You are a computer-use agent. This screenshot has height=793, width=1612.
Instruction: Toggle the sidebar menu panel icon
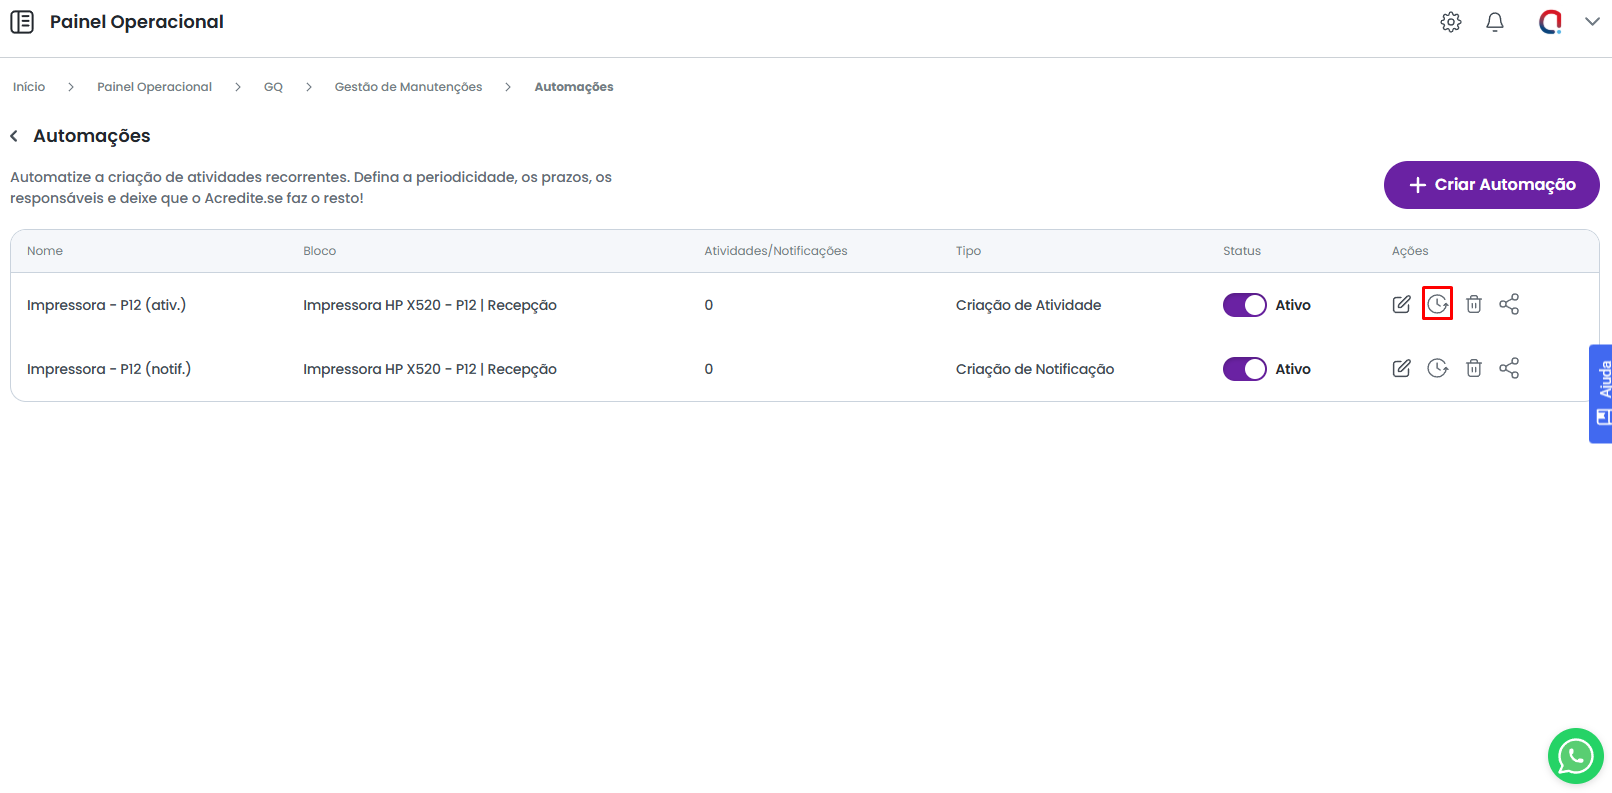22,22
